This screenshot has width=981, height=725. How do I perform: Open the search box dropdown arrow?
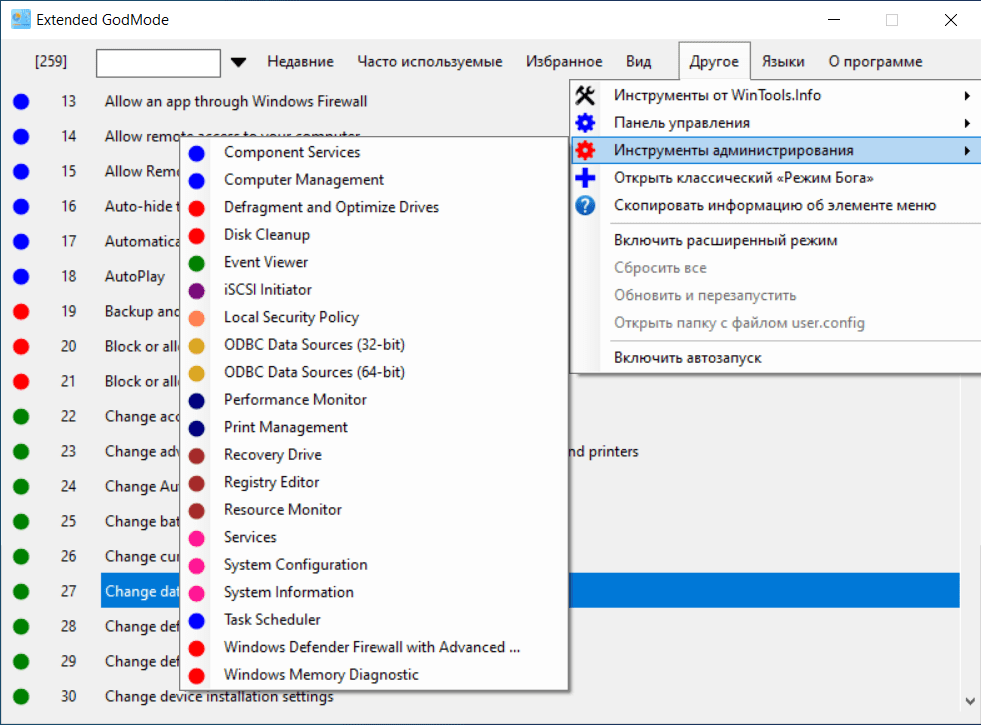coord(238,62)
